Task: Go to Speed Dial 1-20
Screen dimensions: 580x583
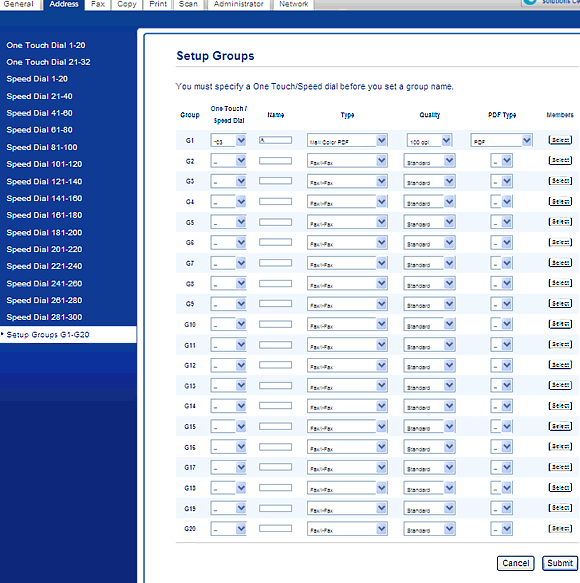Action: [37, 79]
